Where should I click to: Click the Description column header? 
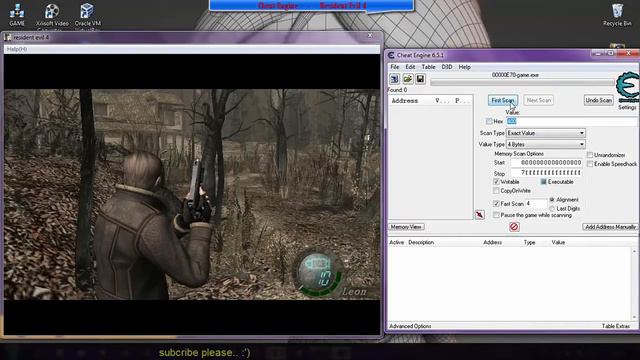(x=421, y=242)
